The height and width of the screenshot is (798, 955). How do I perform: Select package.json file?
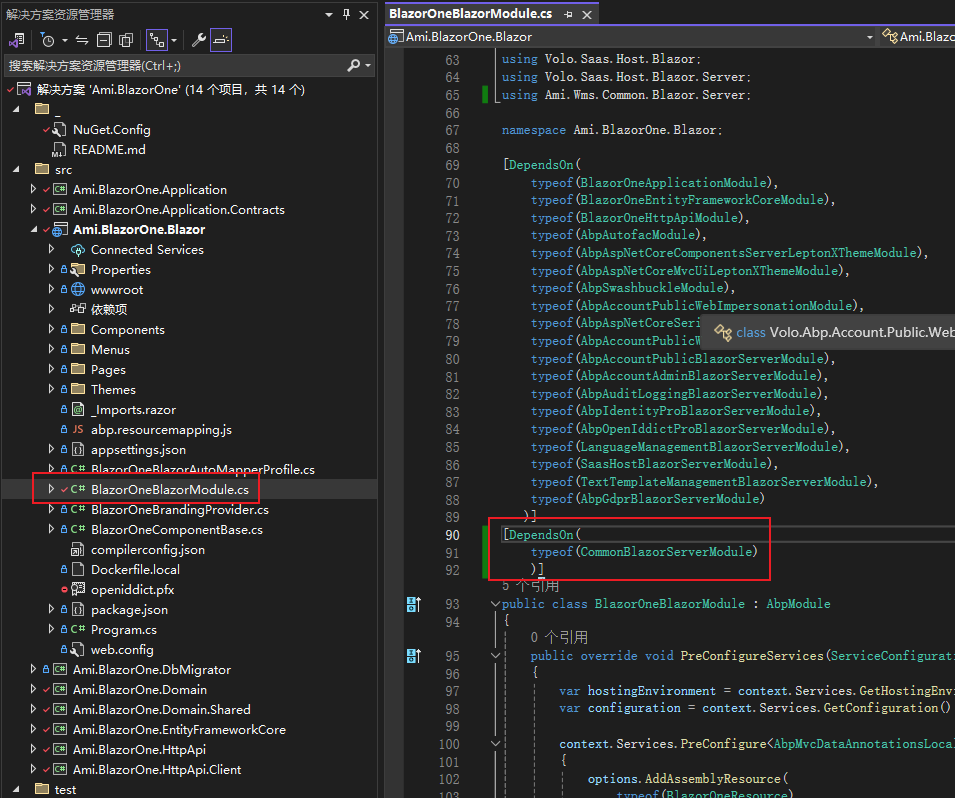pos(129,610)
